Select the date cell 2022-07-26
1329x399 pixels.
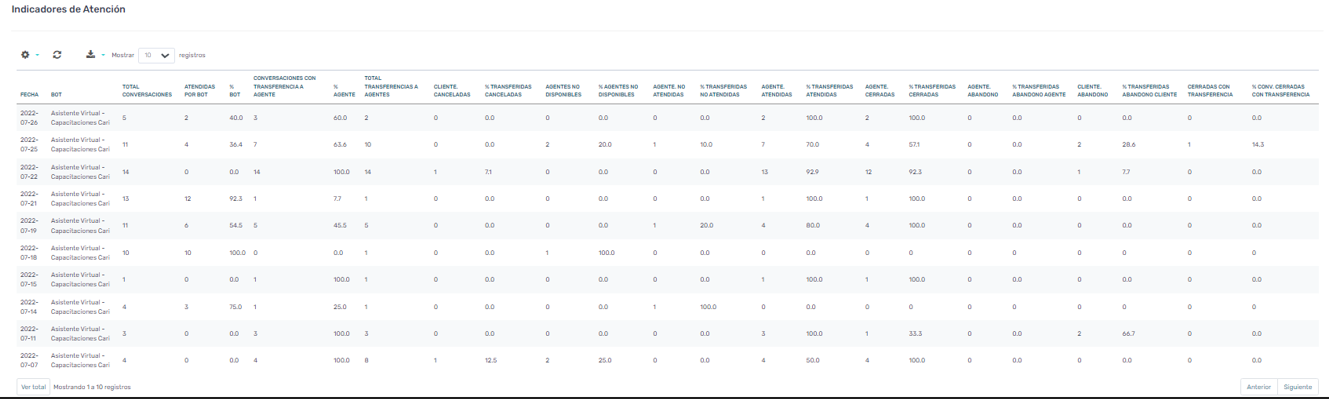pyautogui.click(x=29, y=118)
